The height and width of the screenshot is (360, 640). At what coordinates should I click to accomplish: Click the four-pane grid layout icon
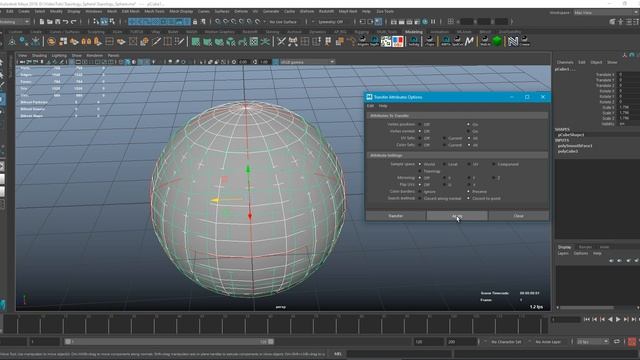point(451,22)
